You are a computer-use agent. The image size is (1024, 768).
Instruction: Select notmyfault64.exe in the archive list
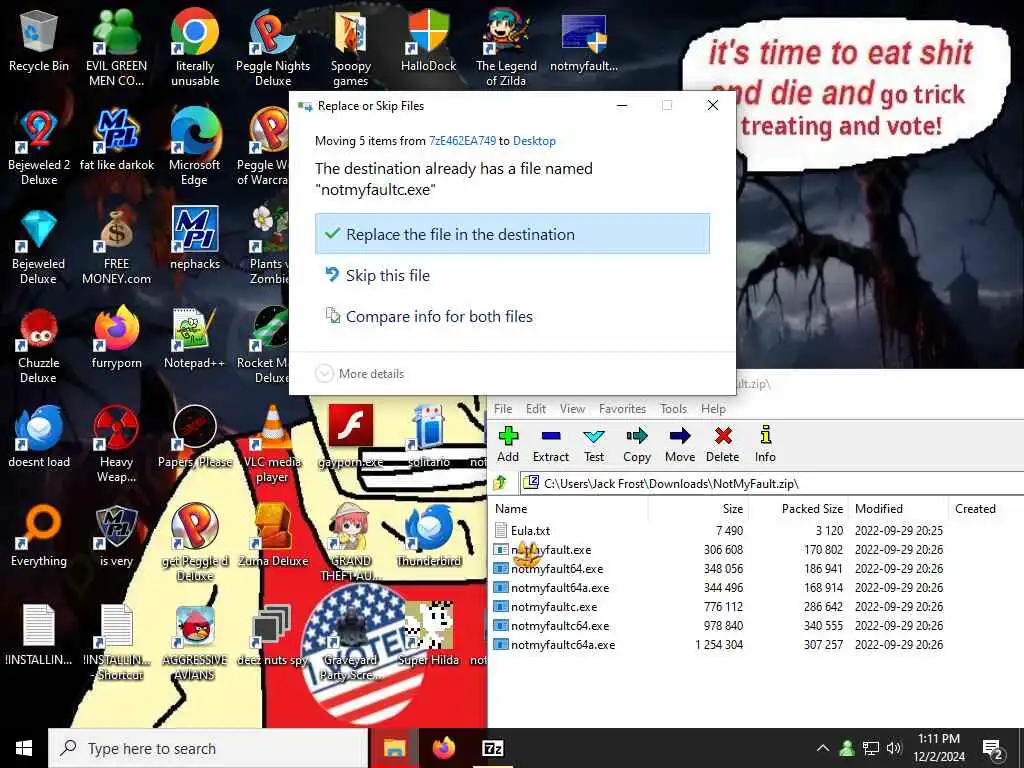click(556, 568)
